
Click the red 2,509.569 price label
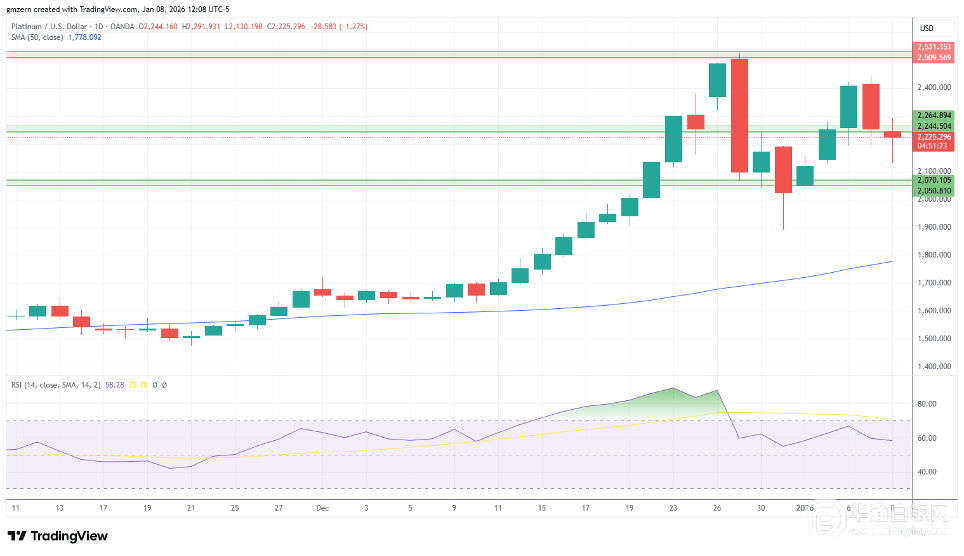point(934,57)
